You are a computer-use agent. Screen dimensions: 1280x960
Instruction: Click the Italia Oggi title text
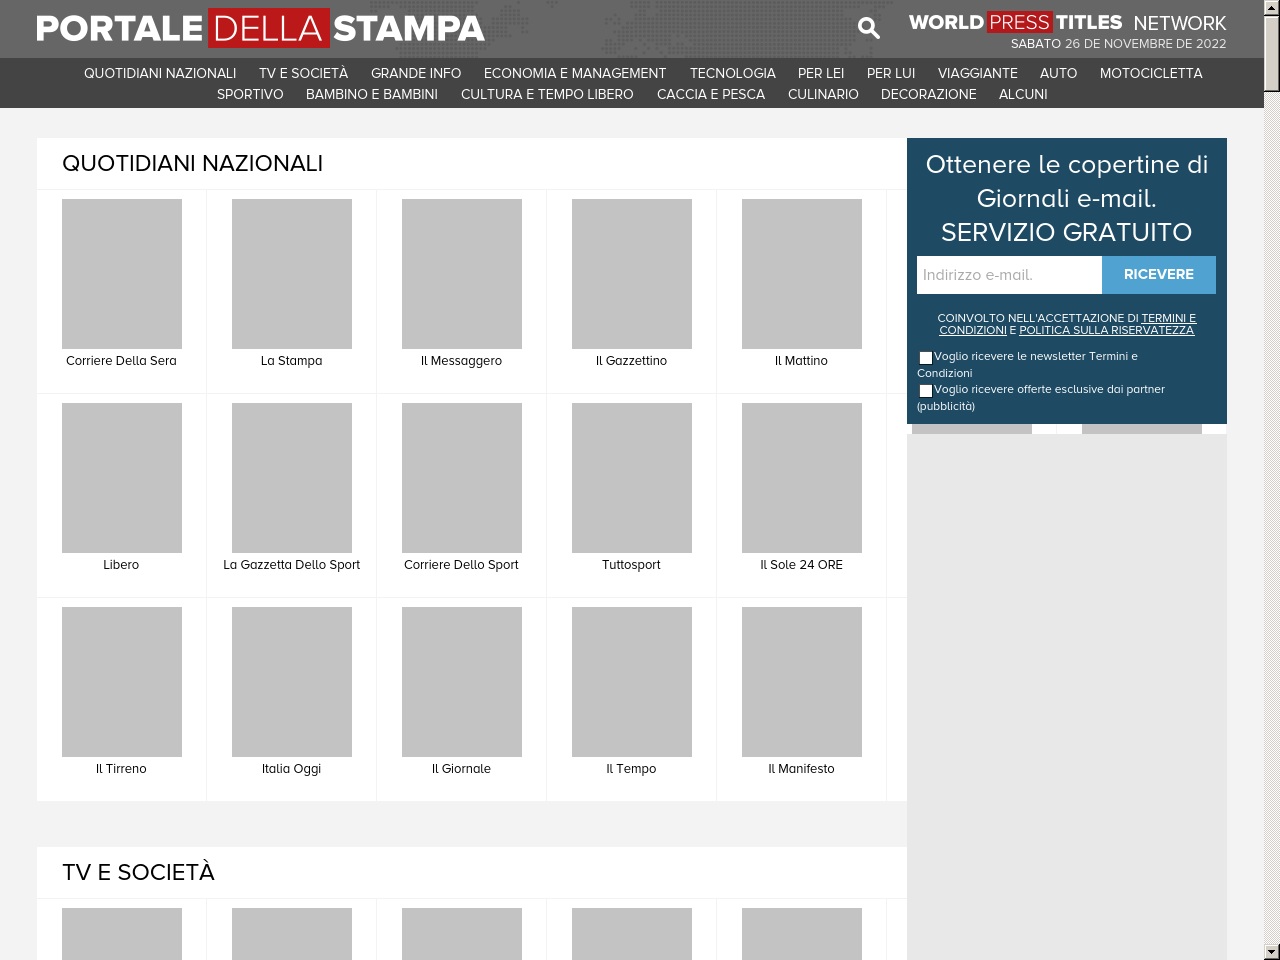tap(291, 769)
